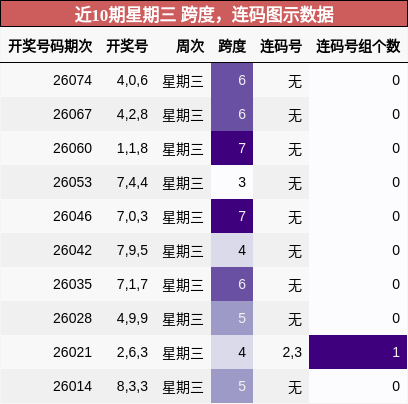Viewport: 408px width, 404px height.
Task: Select the 连码号 column header
Action: click(281, 46)
